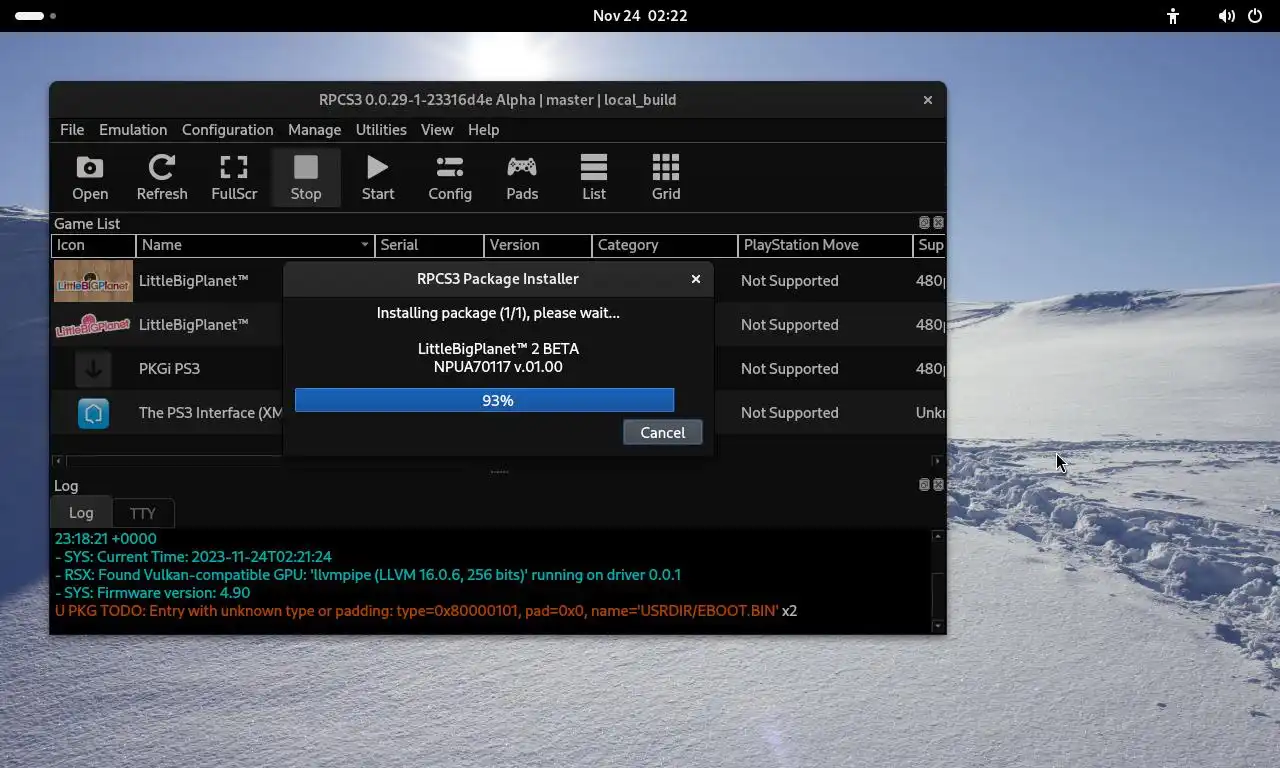Close the RPCS3 main window

[928, 100]
